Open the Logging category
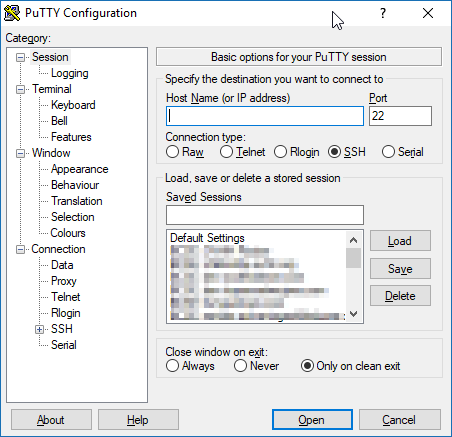 (x=69, y=73)
